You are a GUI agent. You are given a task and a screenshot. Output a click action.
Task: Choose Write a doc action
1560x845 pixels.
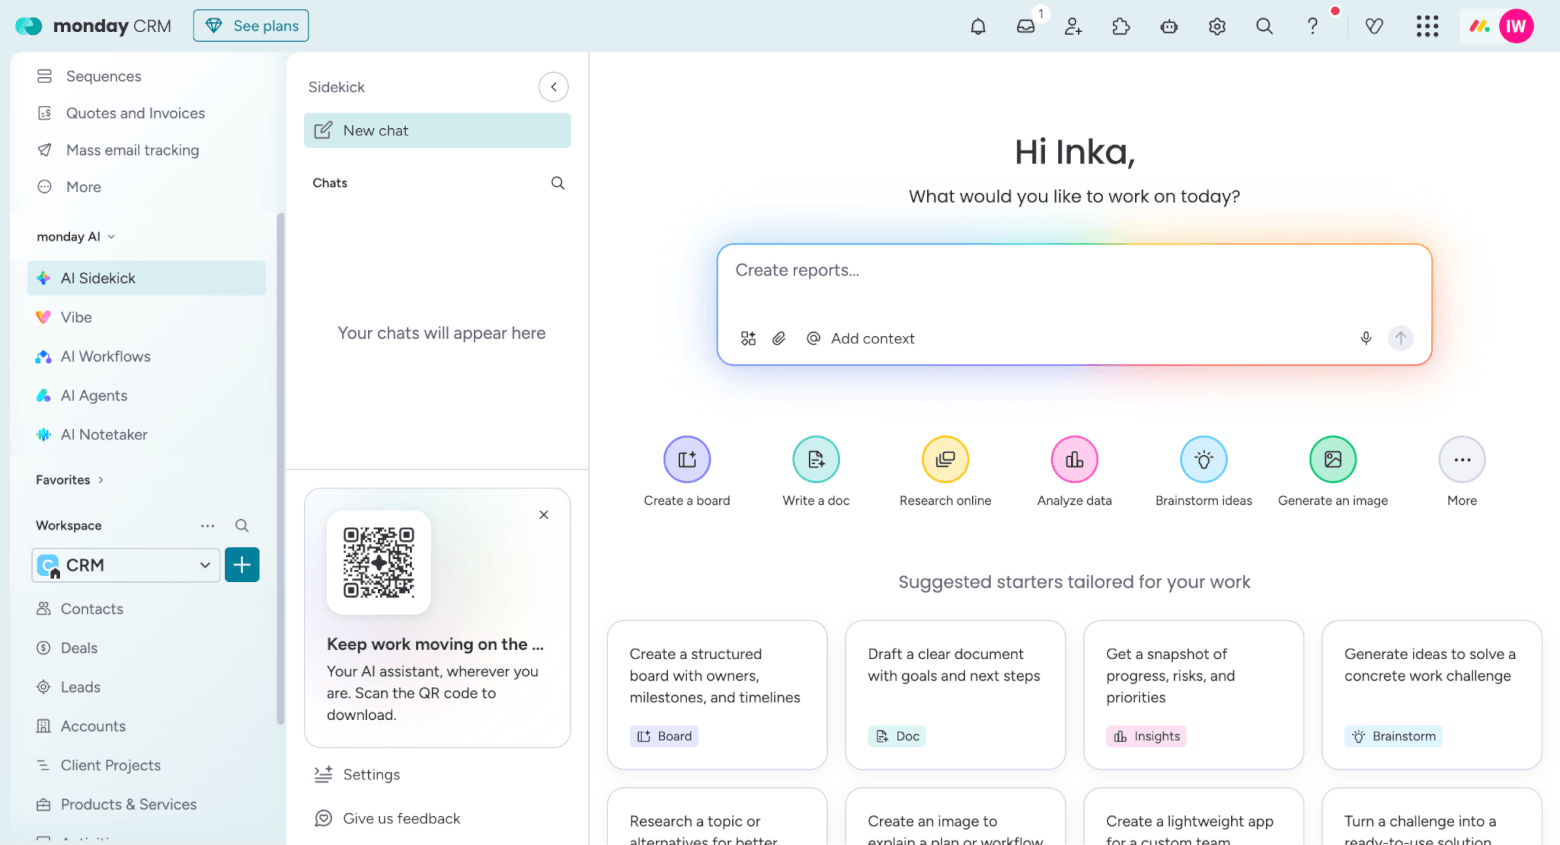pos(816,472)
